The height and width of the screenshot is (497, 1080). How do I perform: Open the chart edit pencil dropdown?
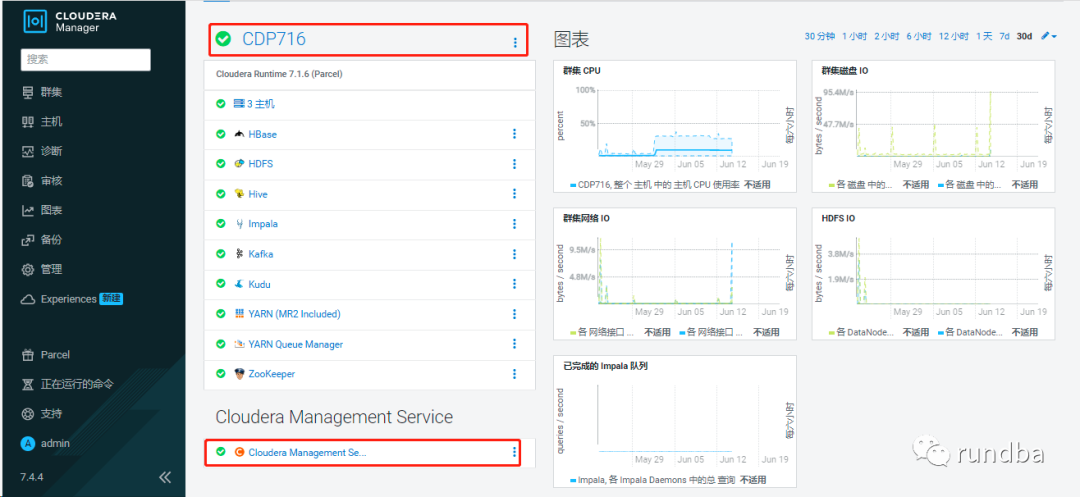tap(1049, 36)
